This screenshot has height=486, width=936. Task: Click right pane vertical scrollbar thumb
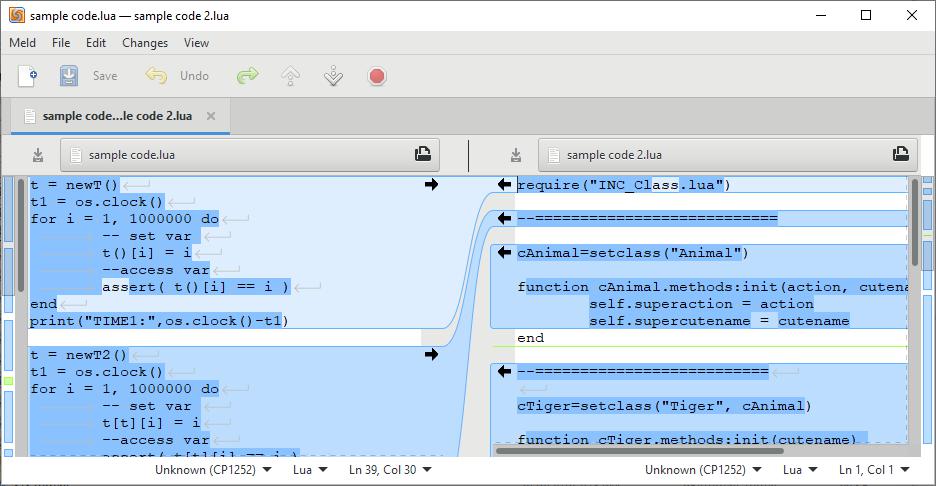(x=915, y=222)
